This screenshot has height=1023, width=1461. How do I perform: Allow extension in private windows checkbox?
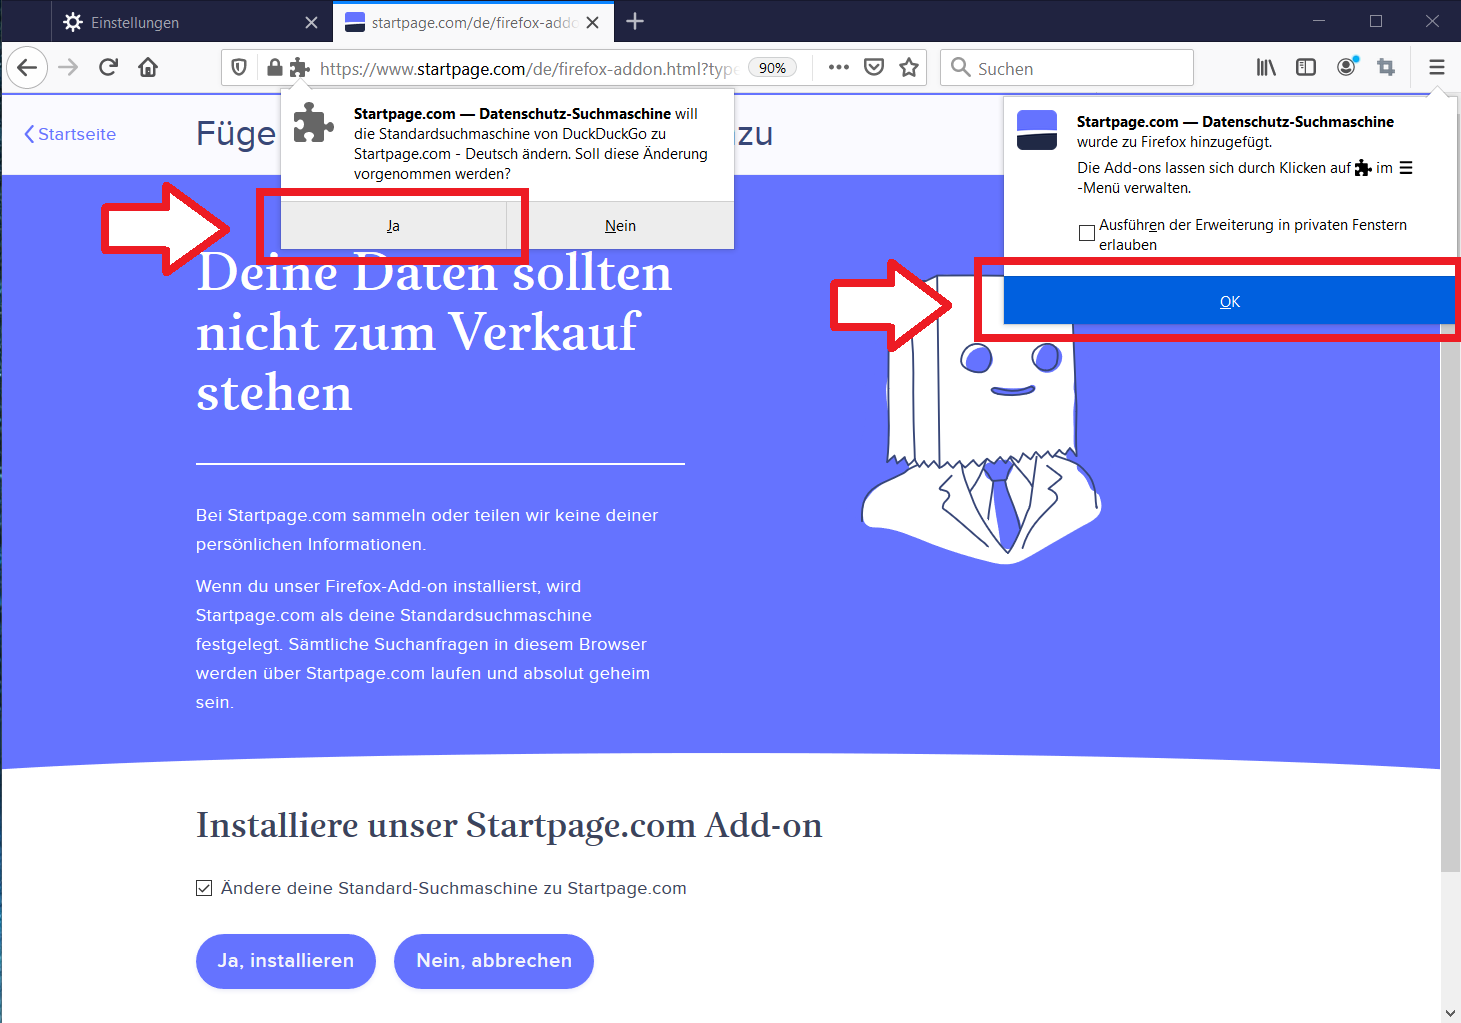point(1087,233)
